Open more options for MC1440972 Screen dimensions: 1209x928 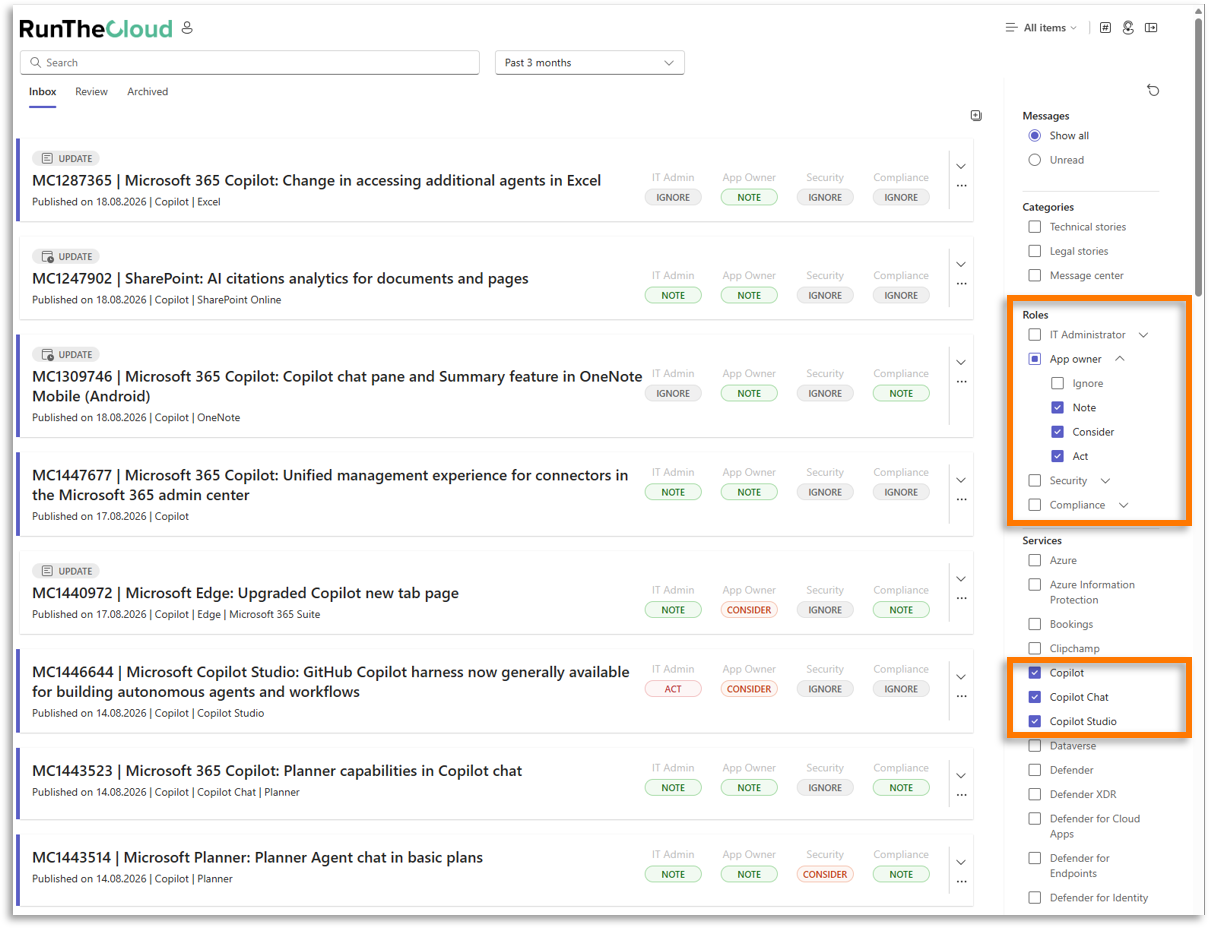pyautogui.click(x=961, y=598)
